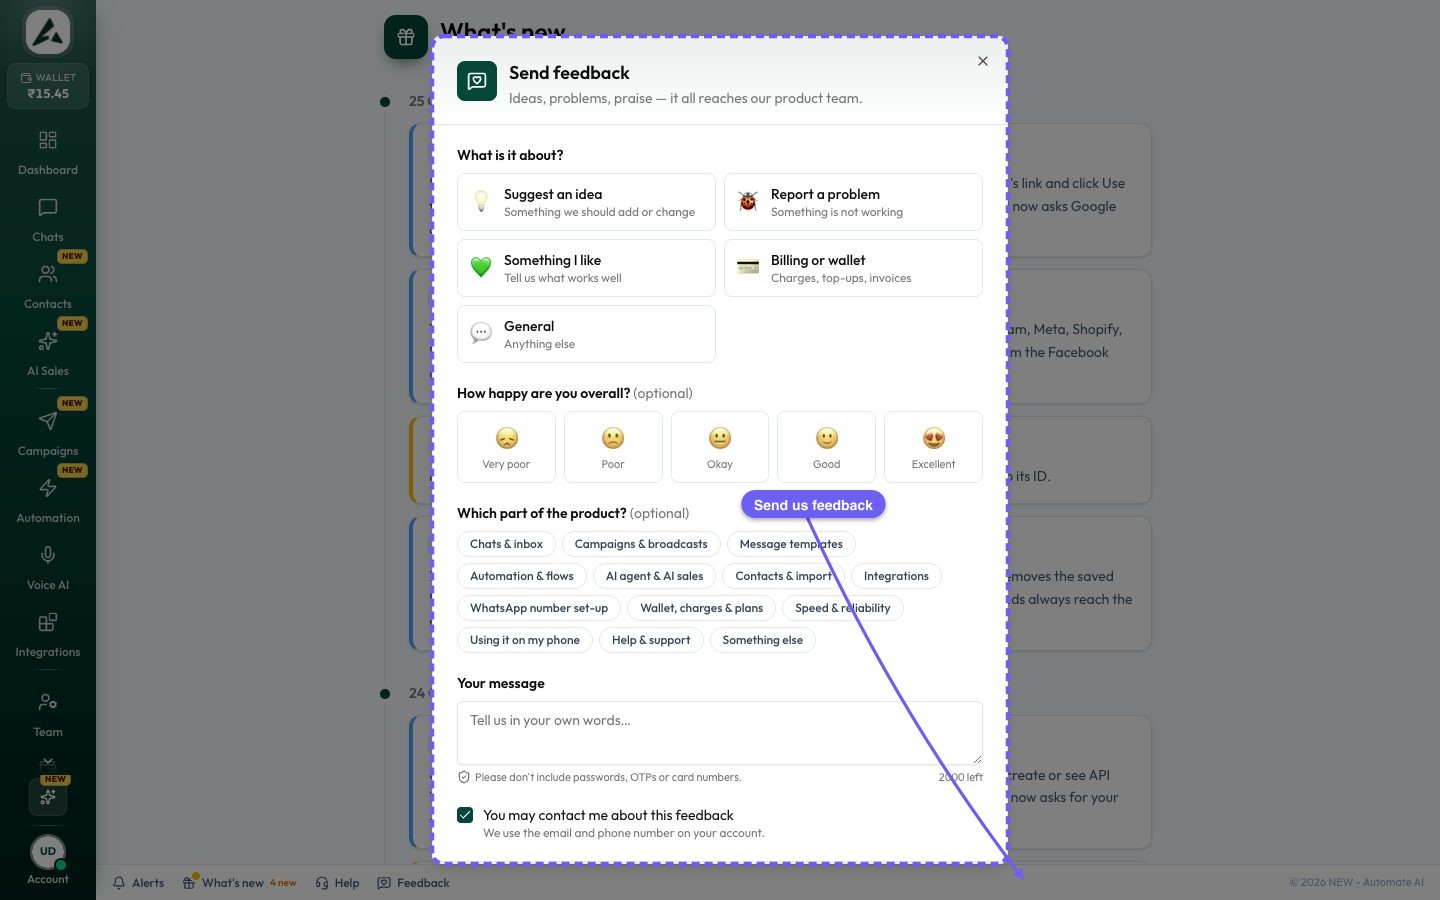Rate overall happiness as Very poor

coord(506,447)
